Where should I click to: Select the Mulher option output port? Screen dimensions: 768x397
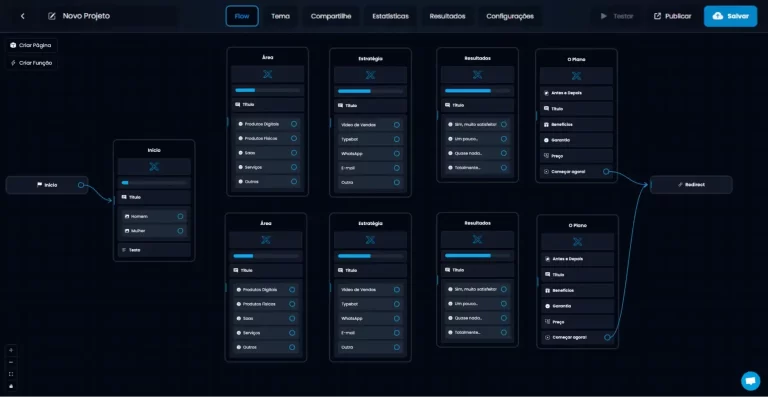coord(180,231)
